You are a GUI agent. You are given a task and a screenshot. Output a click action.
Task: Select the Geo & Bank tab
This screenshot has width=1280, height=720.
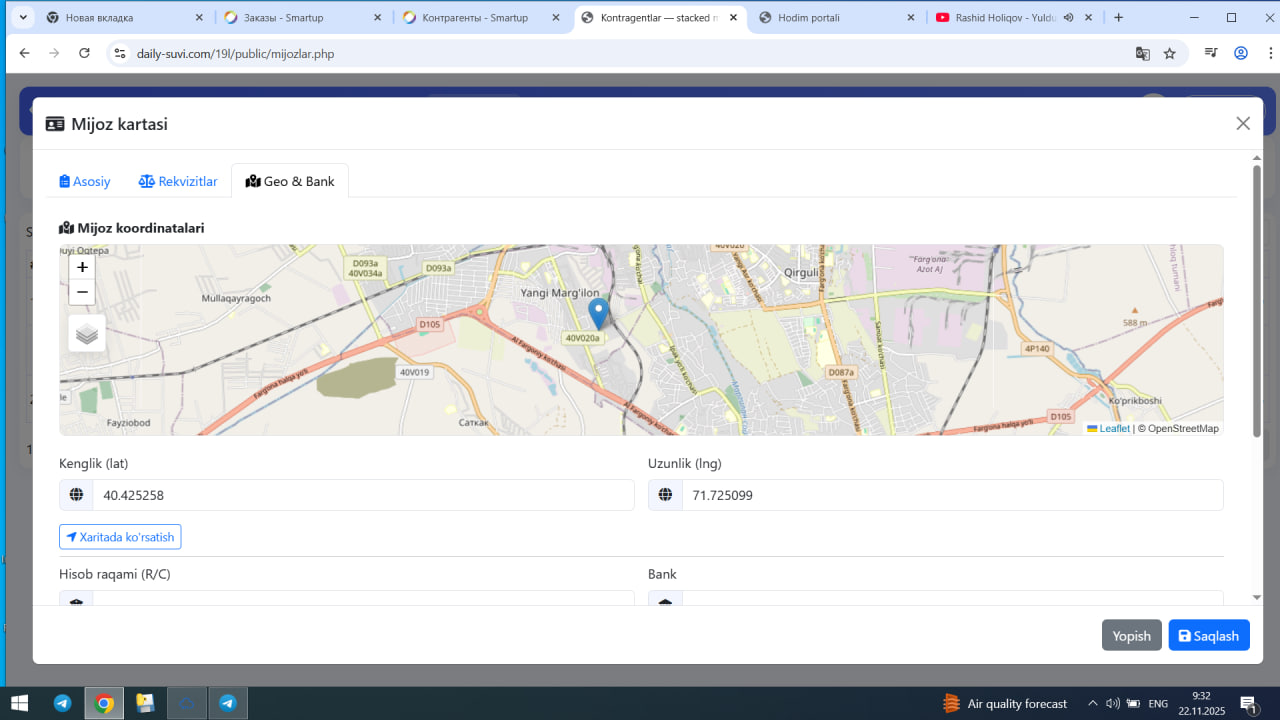(x=290, y=181)
